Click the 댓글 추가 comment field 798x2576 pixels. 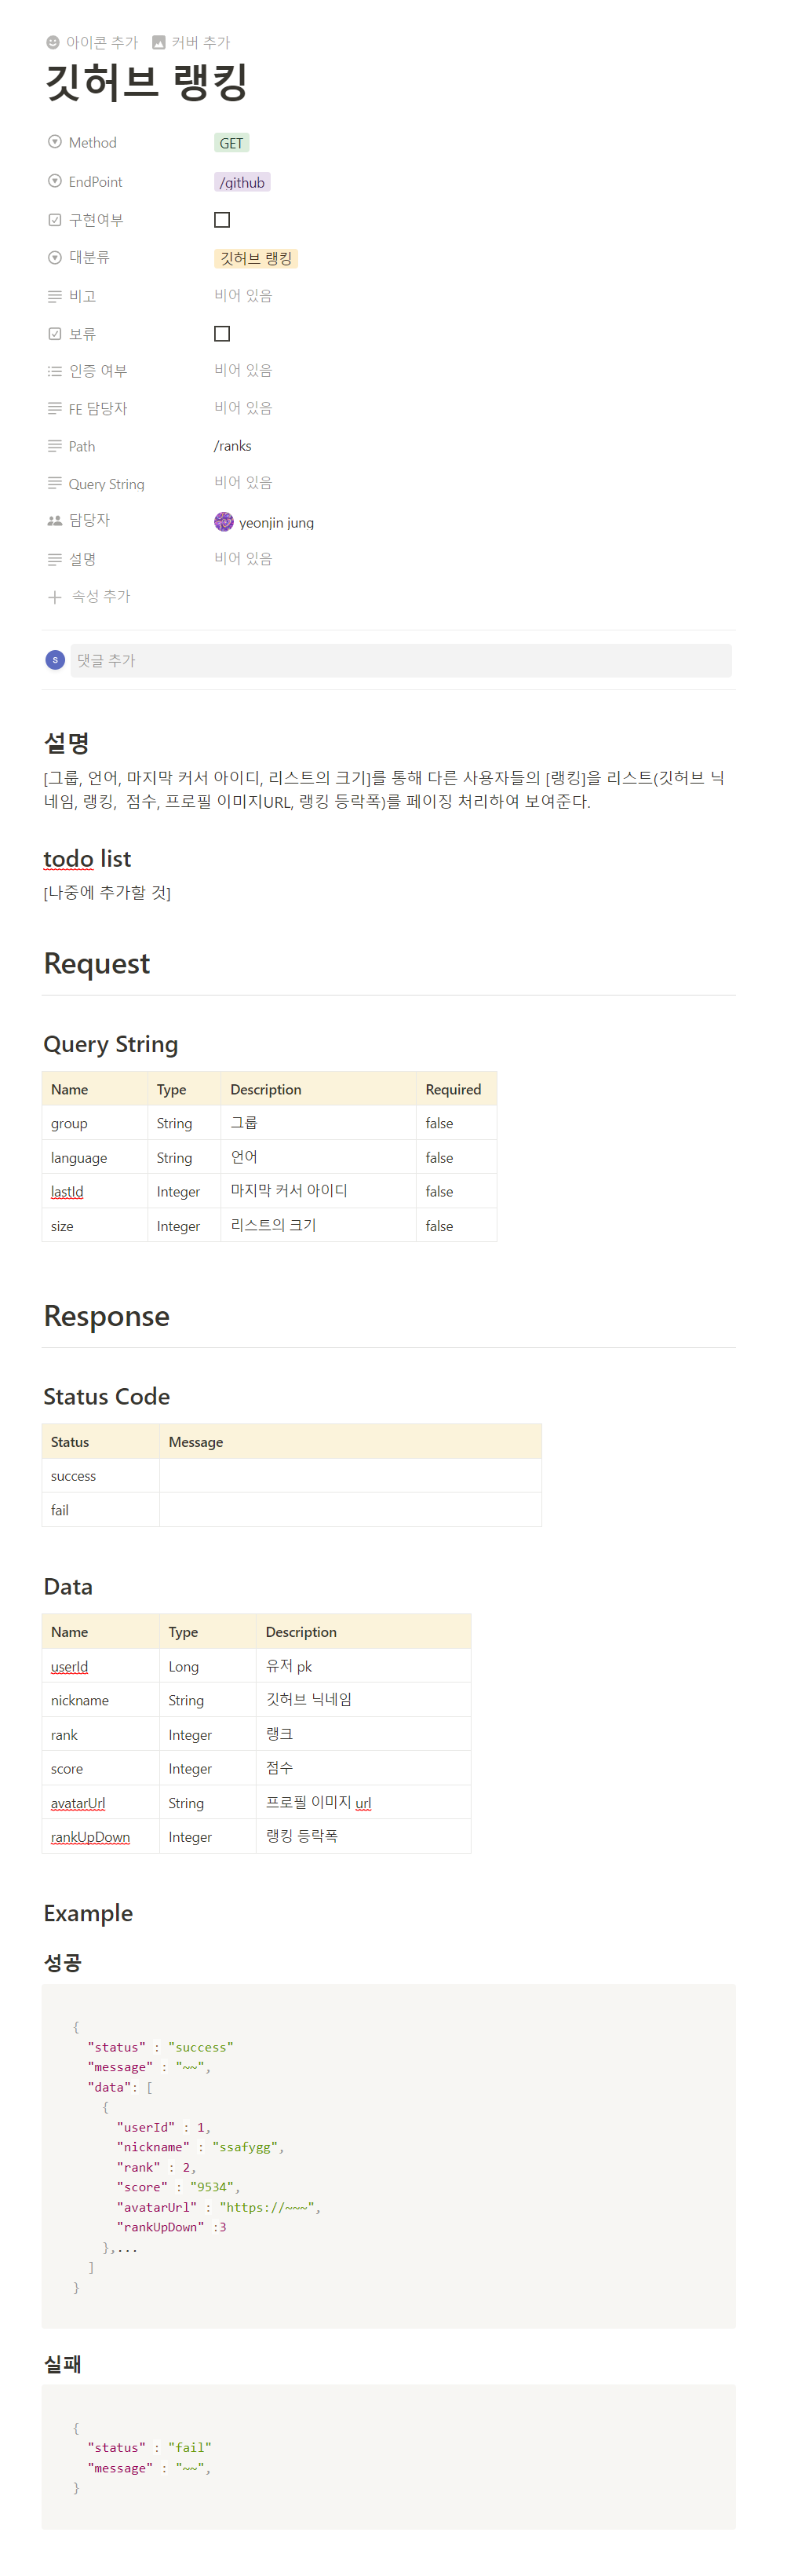click(401, 660)
